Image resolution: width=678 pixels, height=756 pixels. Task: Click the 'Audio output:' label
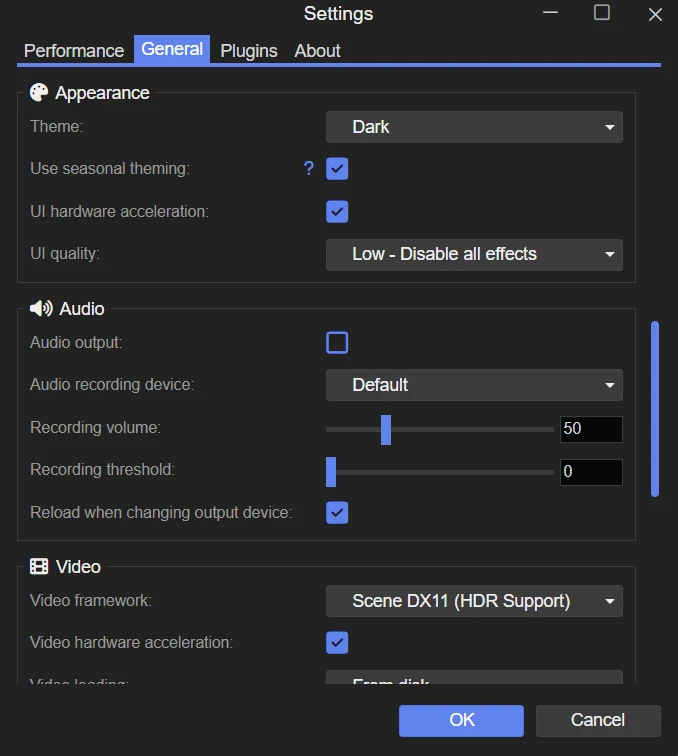(76, 342)
